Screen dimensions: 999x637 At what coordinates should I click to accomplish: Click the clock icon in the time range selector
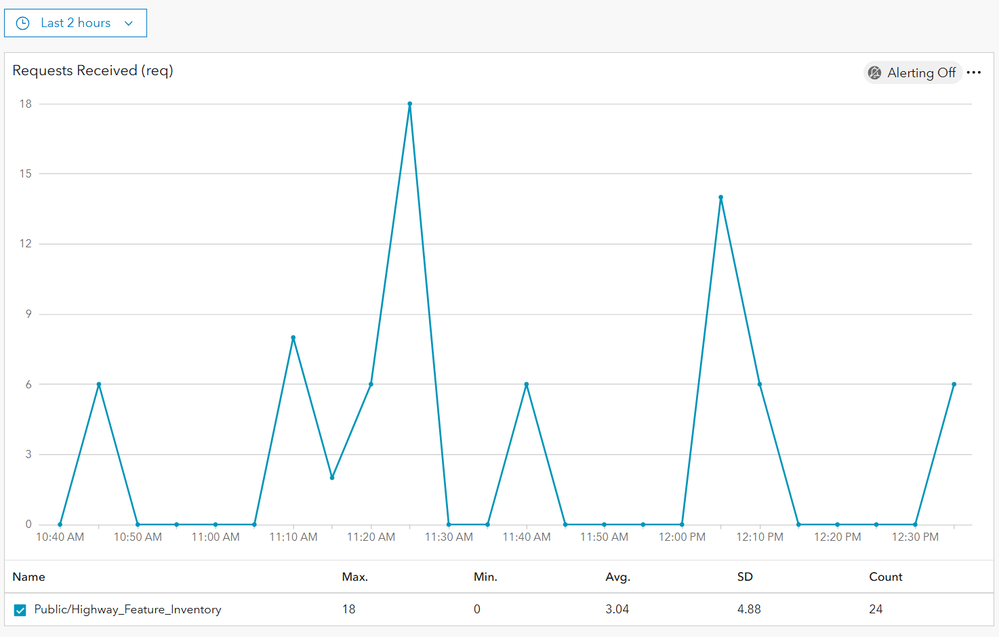click(x=23, y=23)
